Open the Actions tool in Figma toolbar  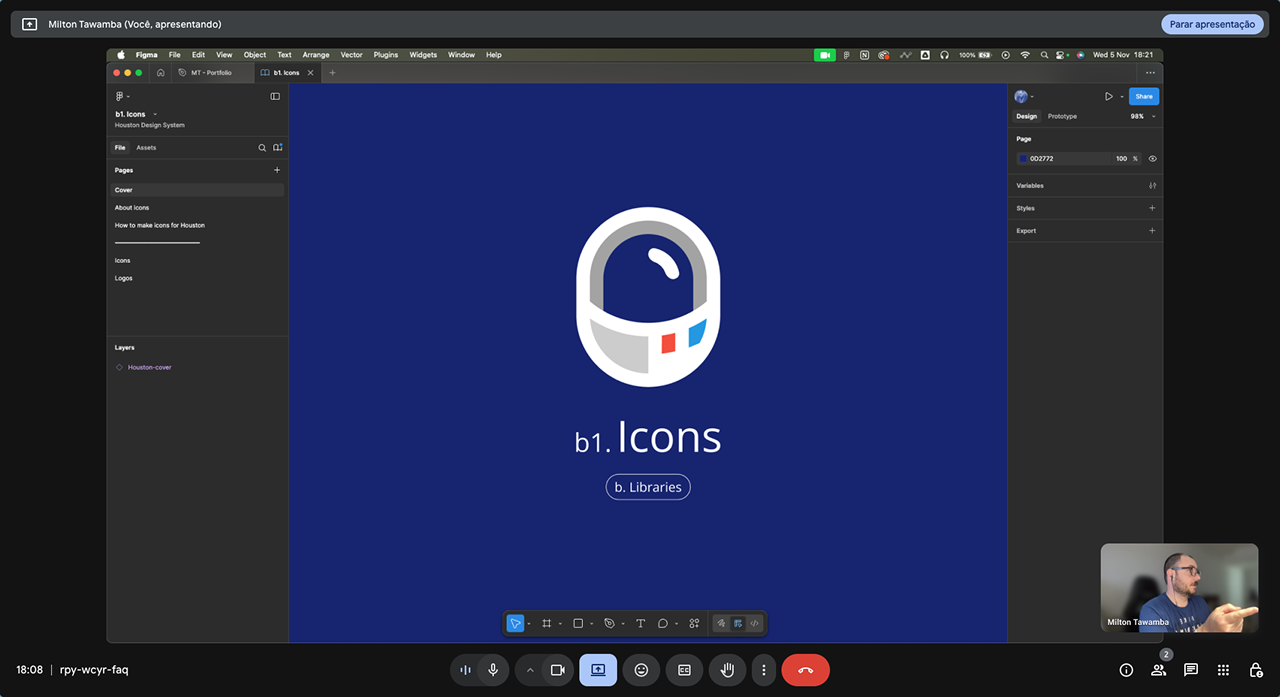[694, 623]
